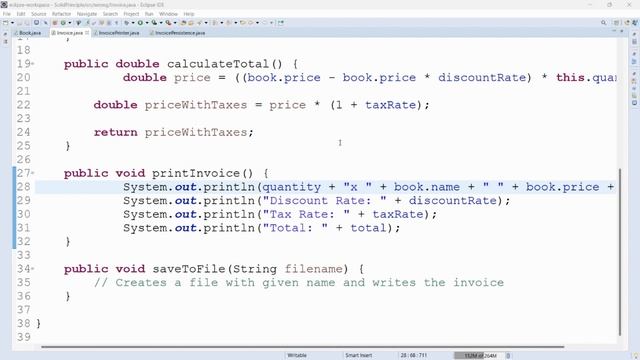Click the heap memory usage indicator
Viewport: 640px width, 360px height.
(480, 356)
